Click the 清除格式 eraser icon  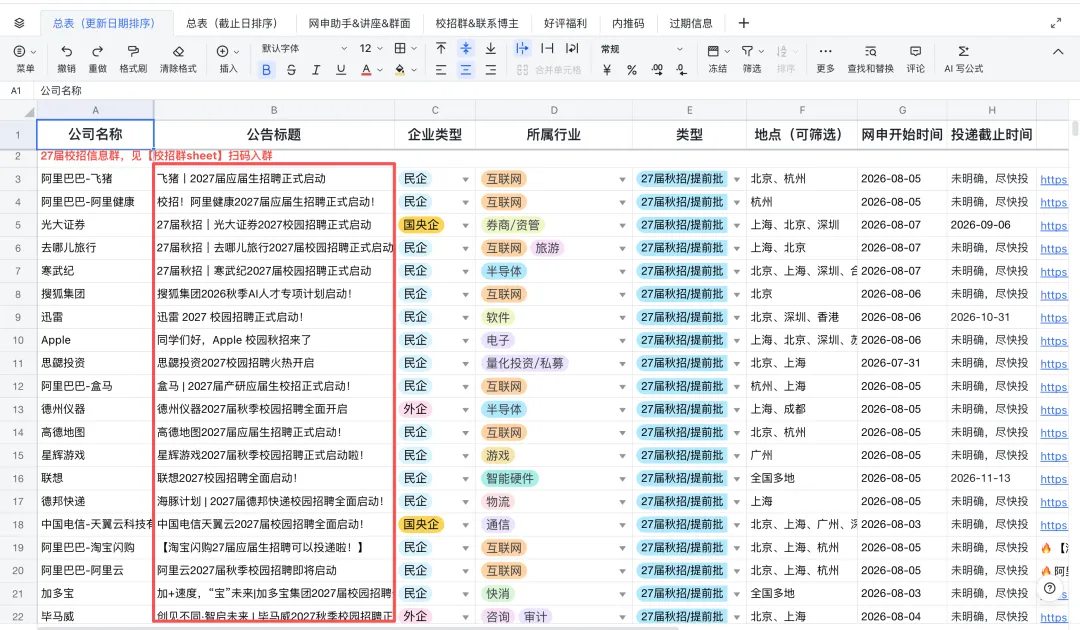coord(178,51)
